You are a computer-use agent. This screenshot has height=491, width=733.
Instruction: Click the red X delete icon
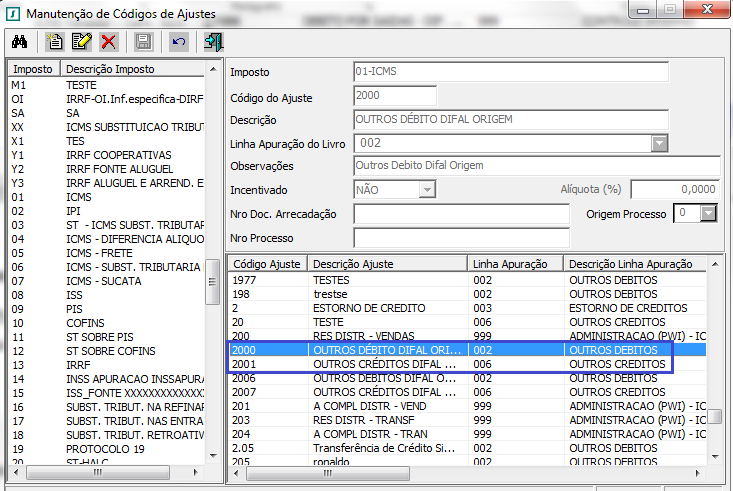coord(108,42)
